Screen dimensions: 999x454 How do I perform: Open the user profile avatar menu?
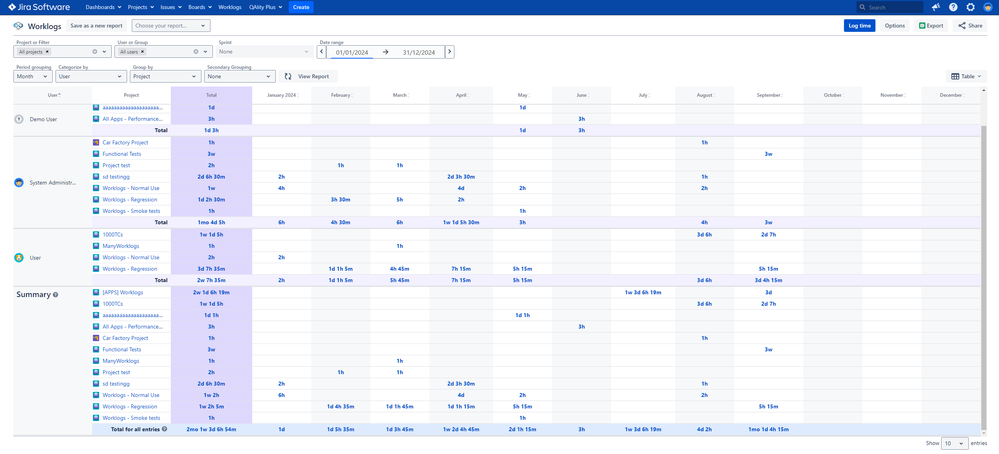pos(988,7)
